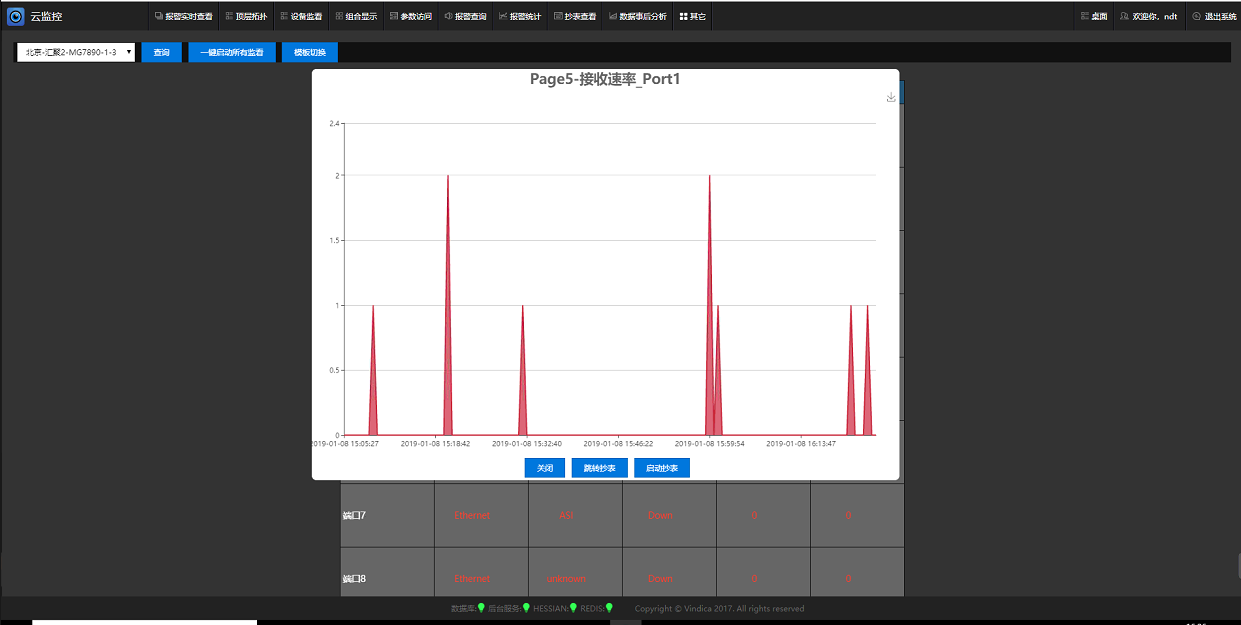This screenshot has height=625, width=1241.
Task: Open the 欢迎你, ndt user menu
Action: (1148, 16)
